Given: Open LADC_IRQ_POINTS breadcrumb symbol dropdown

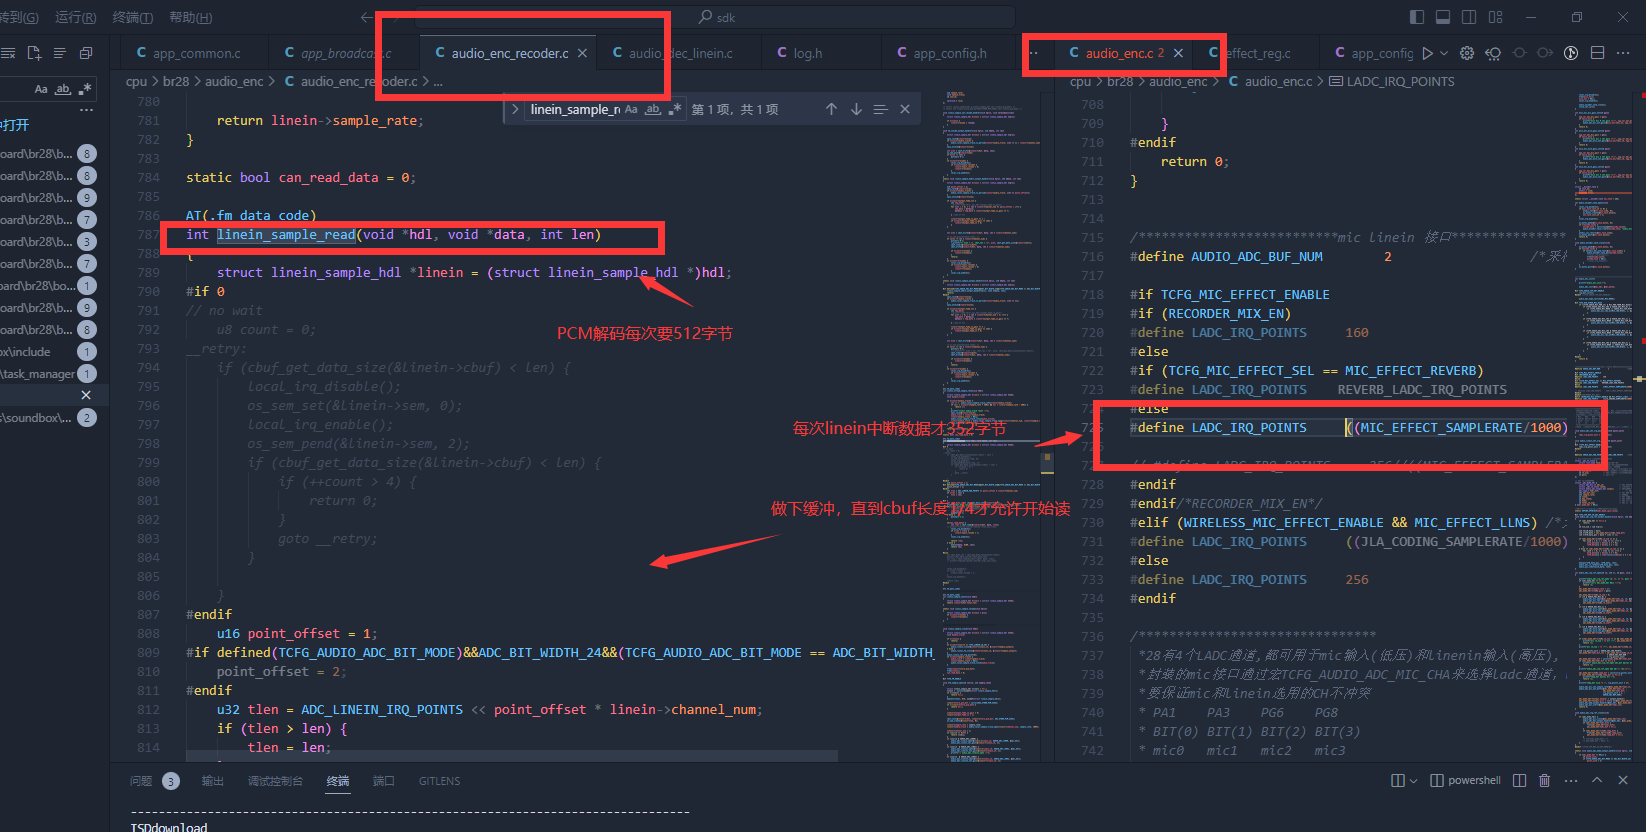Looking at the screenshot, I should click(x=1392, y=81).
